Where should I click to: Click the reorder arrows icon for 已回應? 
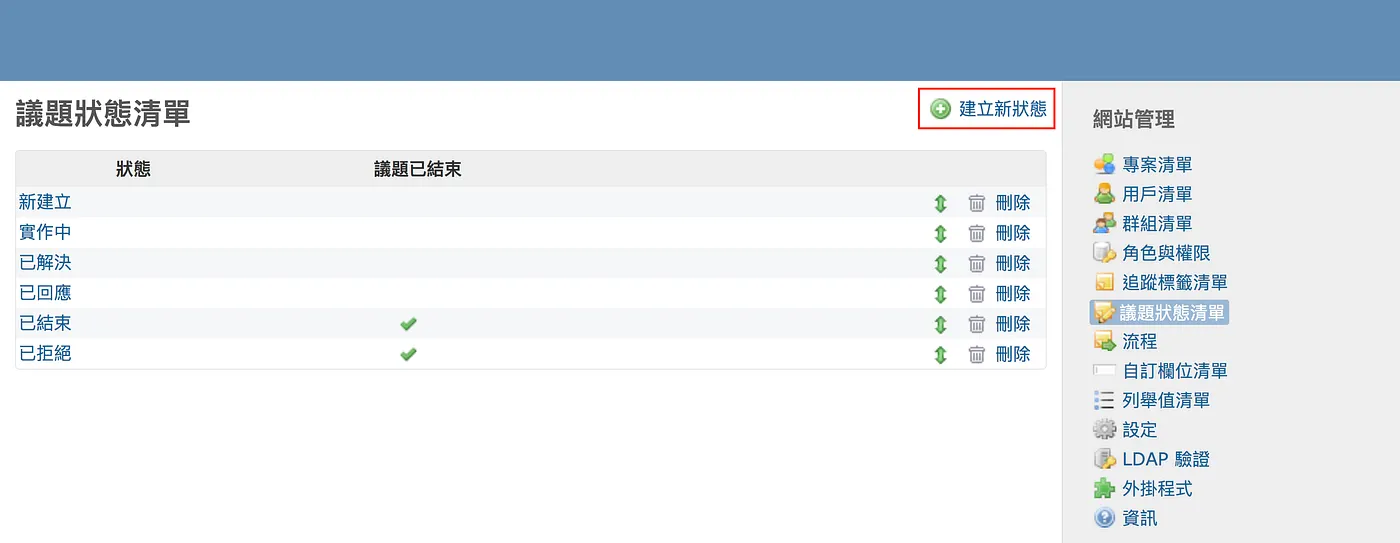(940, 294)
